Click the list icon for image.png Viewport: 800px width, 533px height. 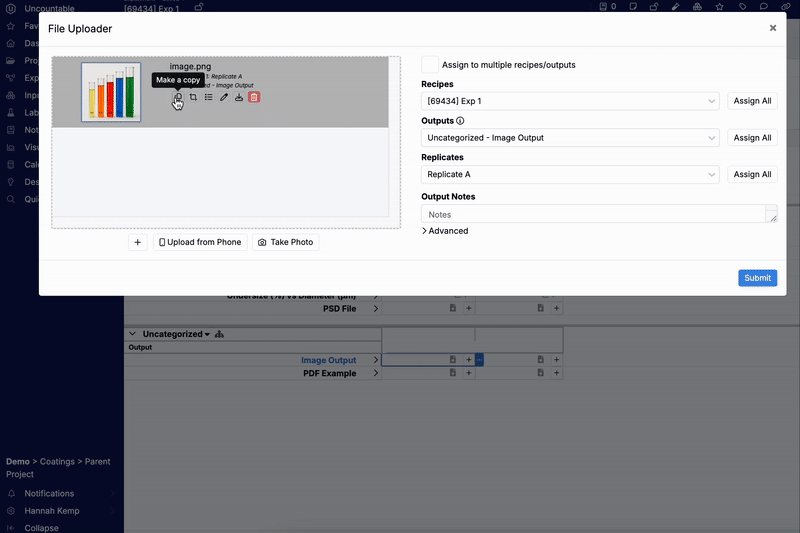208,97
